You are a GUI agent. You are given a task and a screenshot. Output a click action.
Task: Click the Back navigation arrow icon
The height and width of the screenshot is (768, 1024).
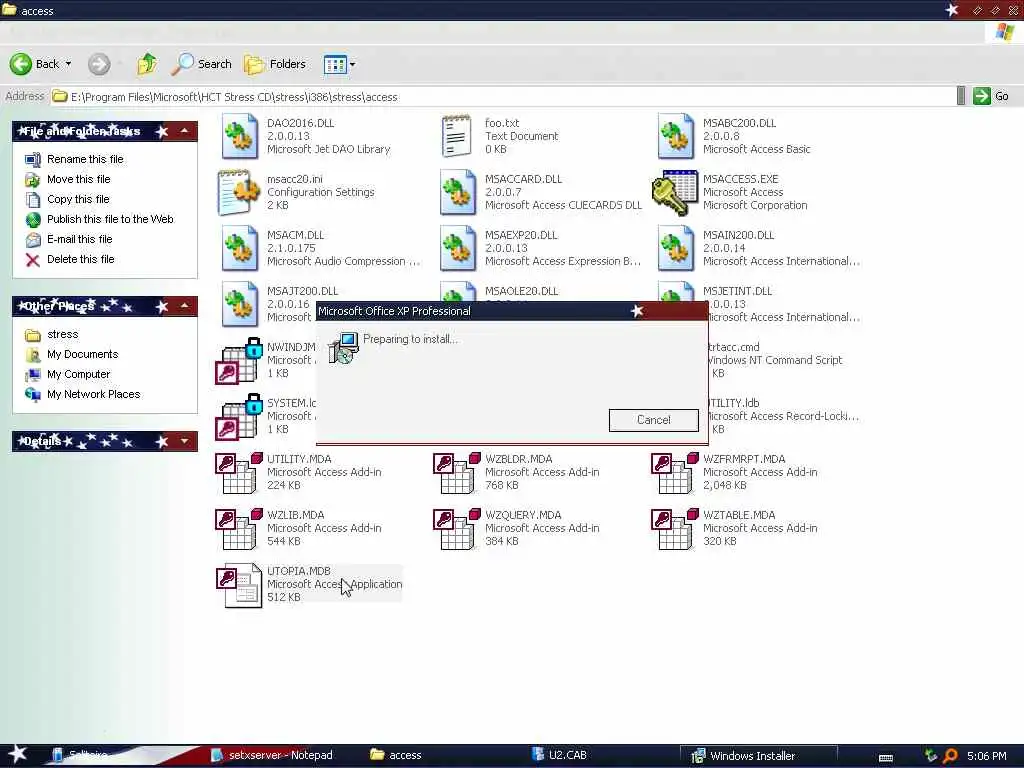click(x=21, y=64)
